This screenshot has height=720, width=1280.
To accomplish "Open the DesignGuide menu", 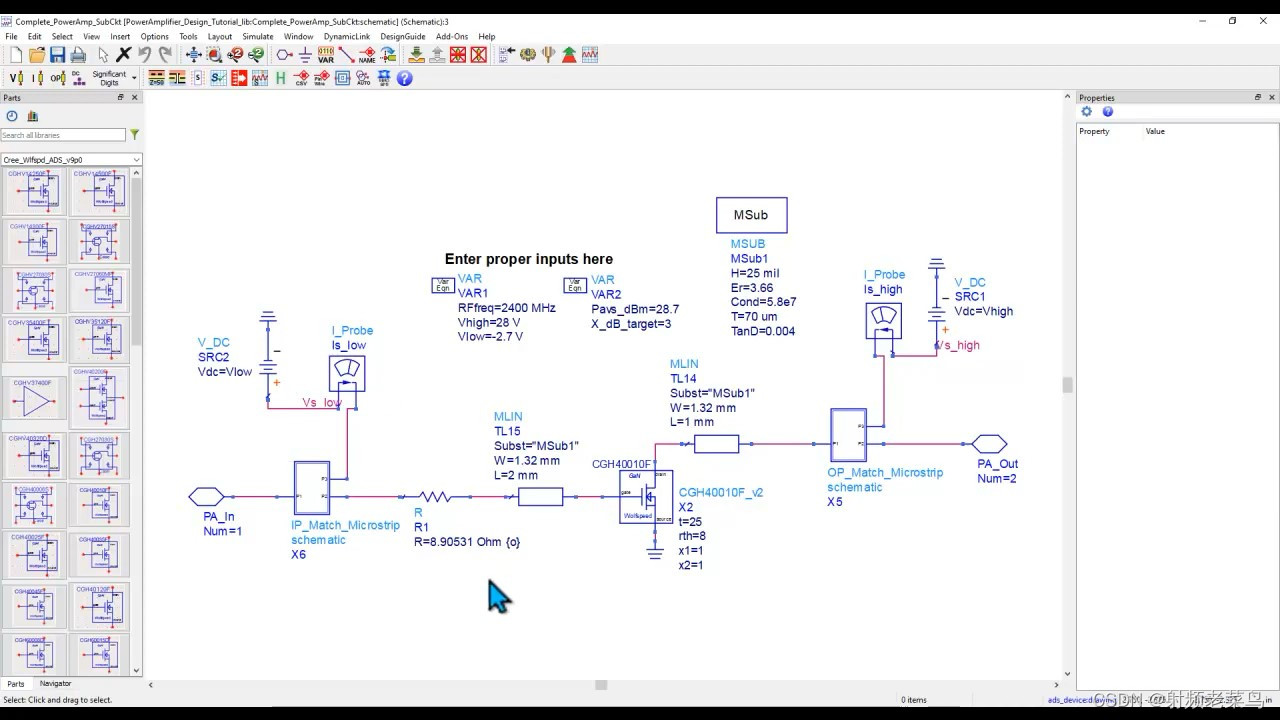I will (403, 36).
